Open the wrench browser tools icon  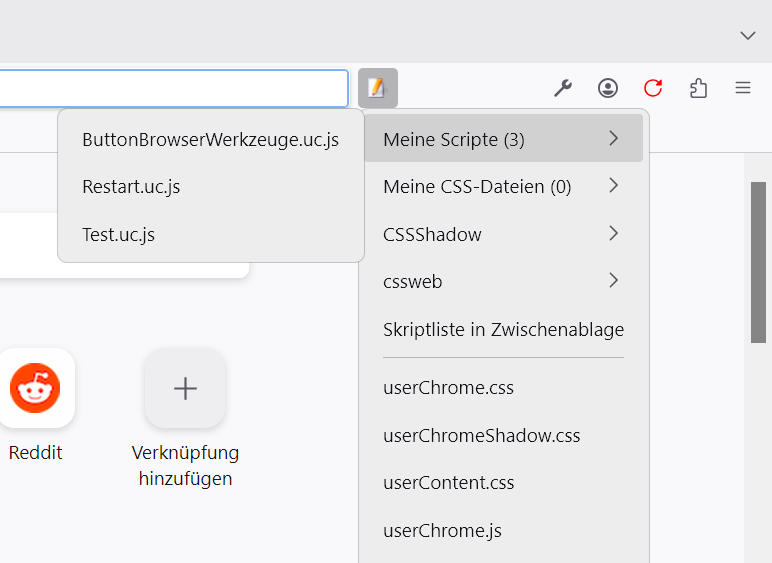[563, 88]
